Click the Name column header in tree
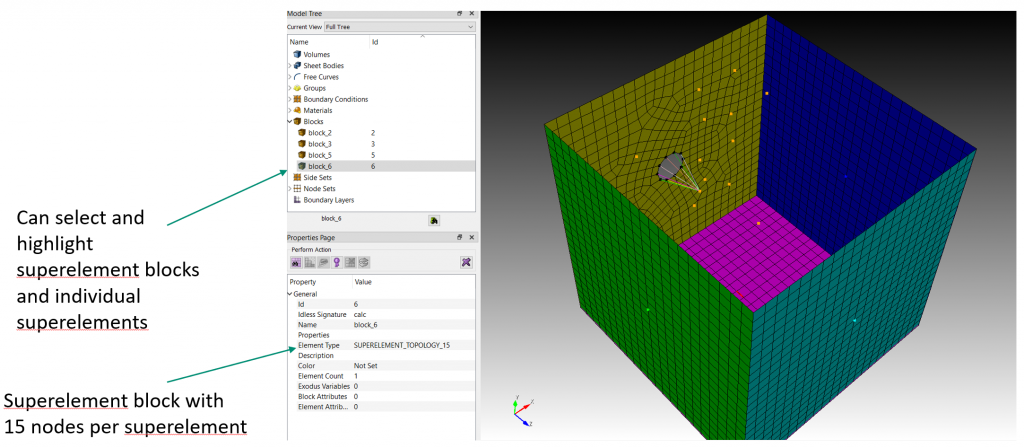Screen dimensions: 1024x448 click(x=300, y=42)
